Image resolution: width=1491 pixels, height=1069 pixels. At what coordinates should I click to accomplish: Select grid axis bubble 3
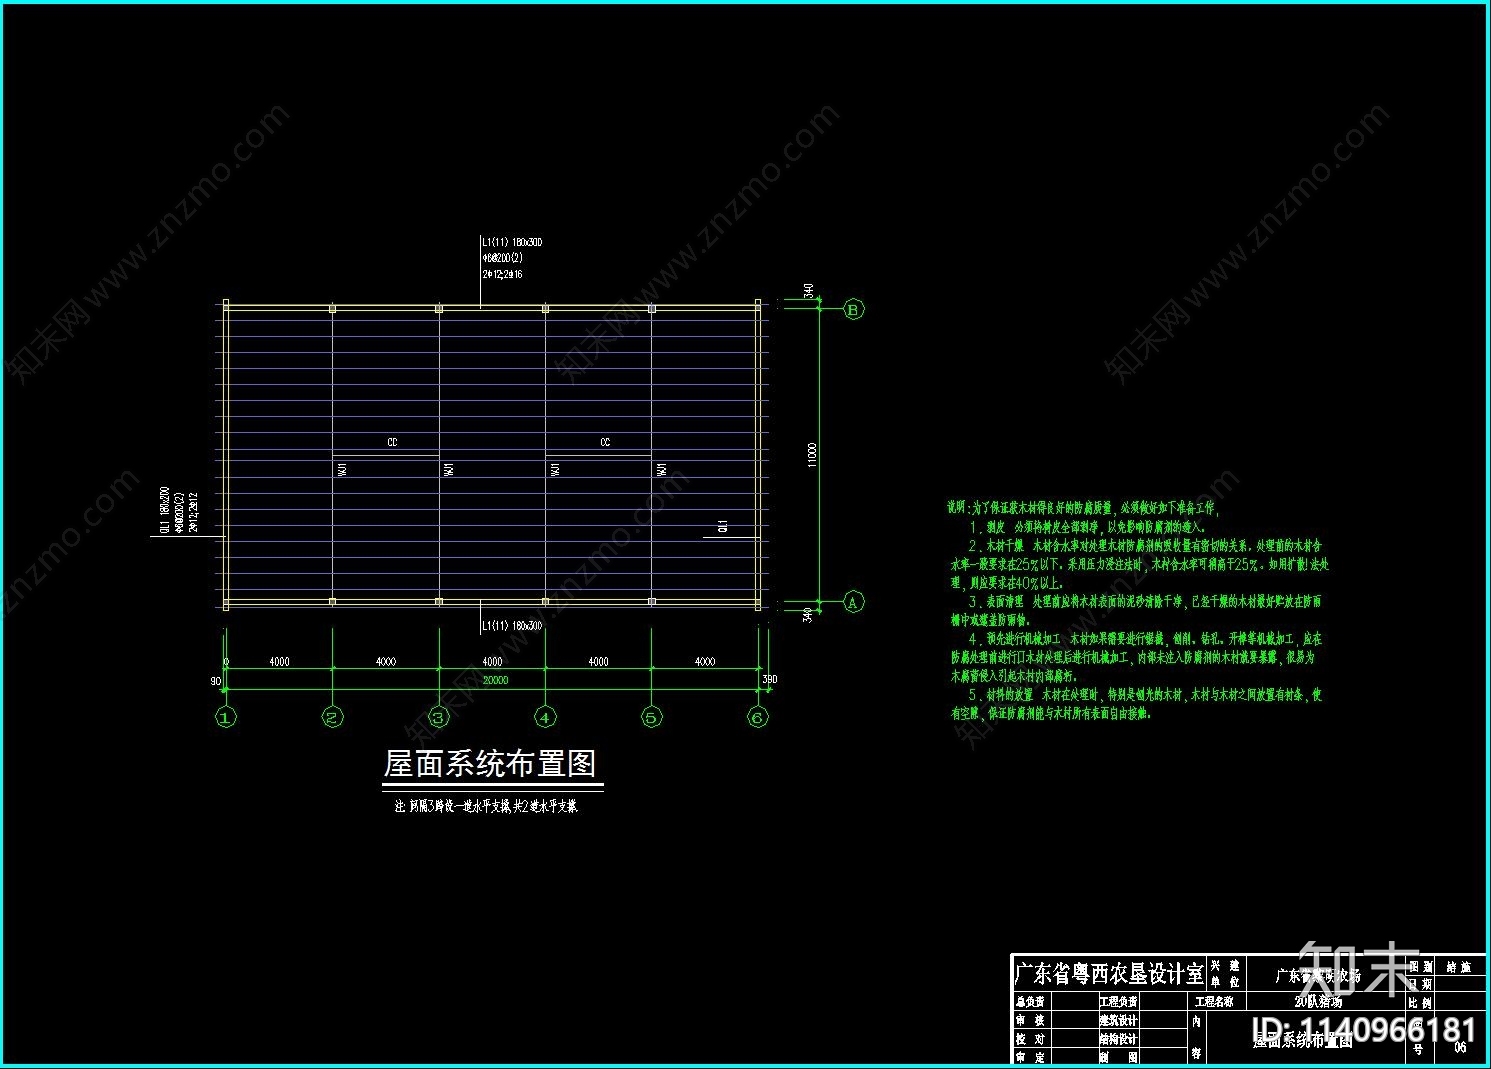click(439, 717)
